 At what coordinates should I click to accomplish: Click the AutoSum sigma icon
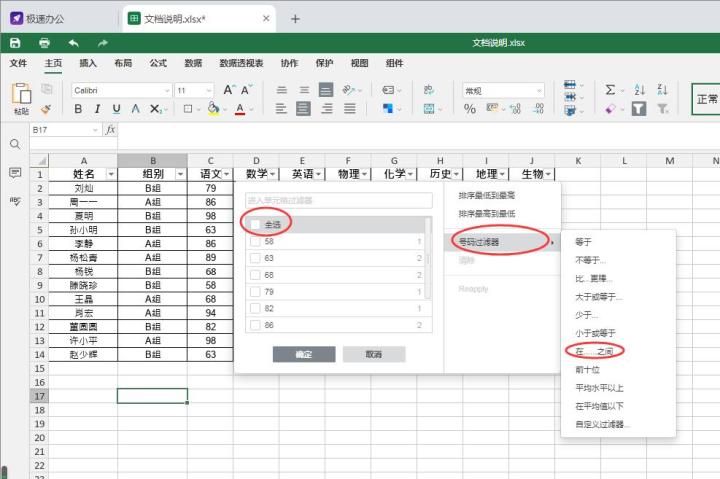(610, 90)
